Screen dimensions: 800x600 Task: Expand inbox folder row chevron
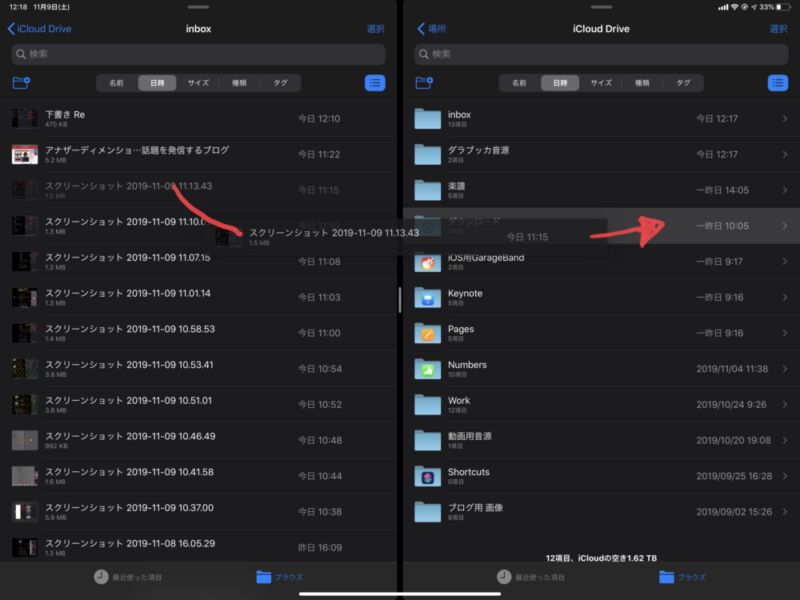tap(785, 118)
